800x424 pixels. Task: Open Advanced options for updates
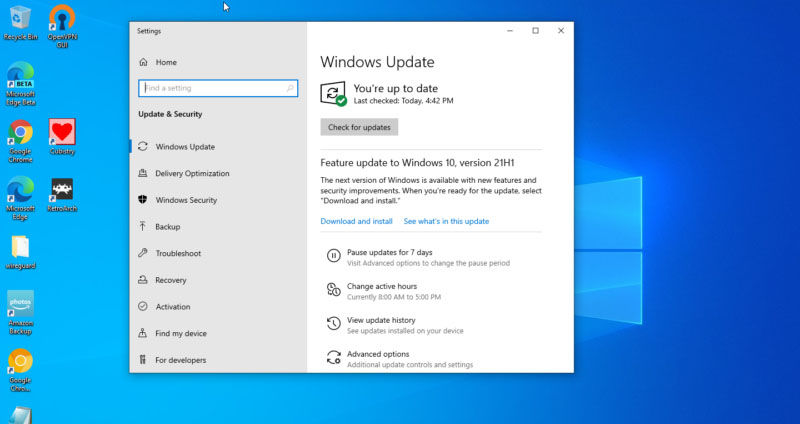click(x=378, y=354)
